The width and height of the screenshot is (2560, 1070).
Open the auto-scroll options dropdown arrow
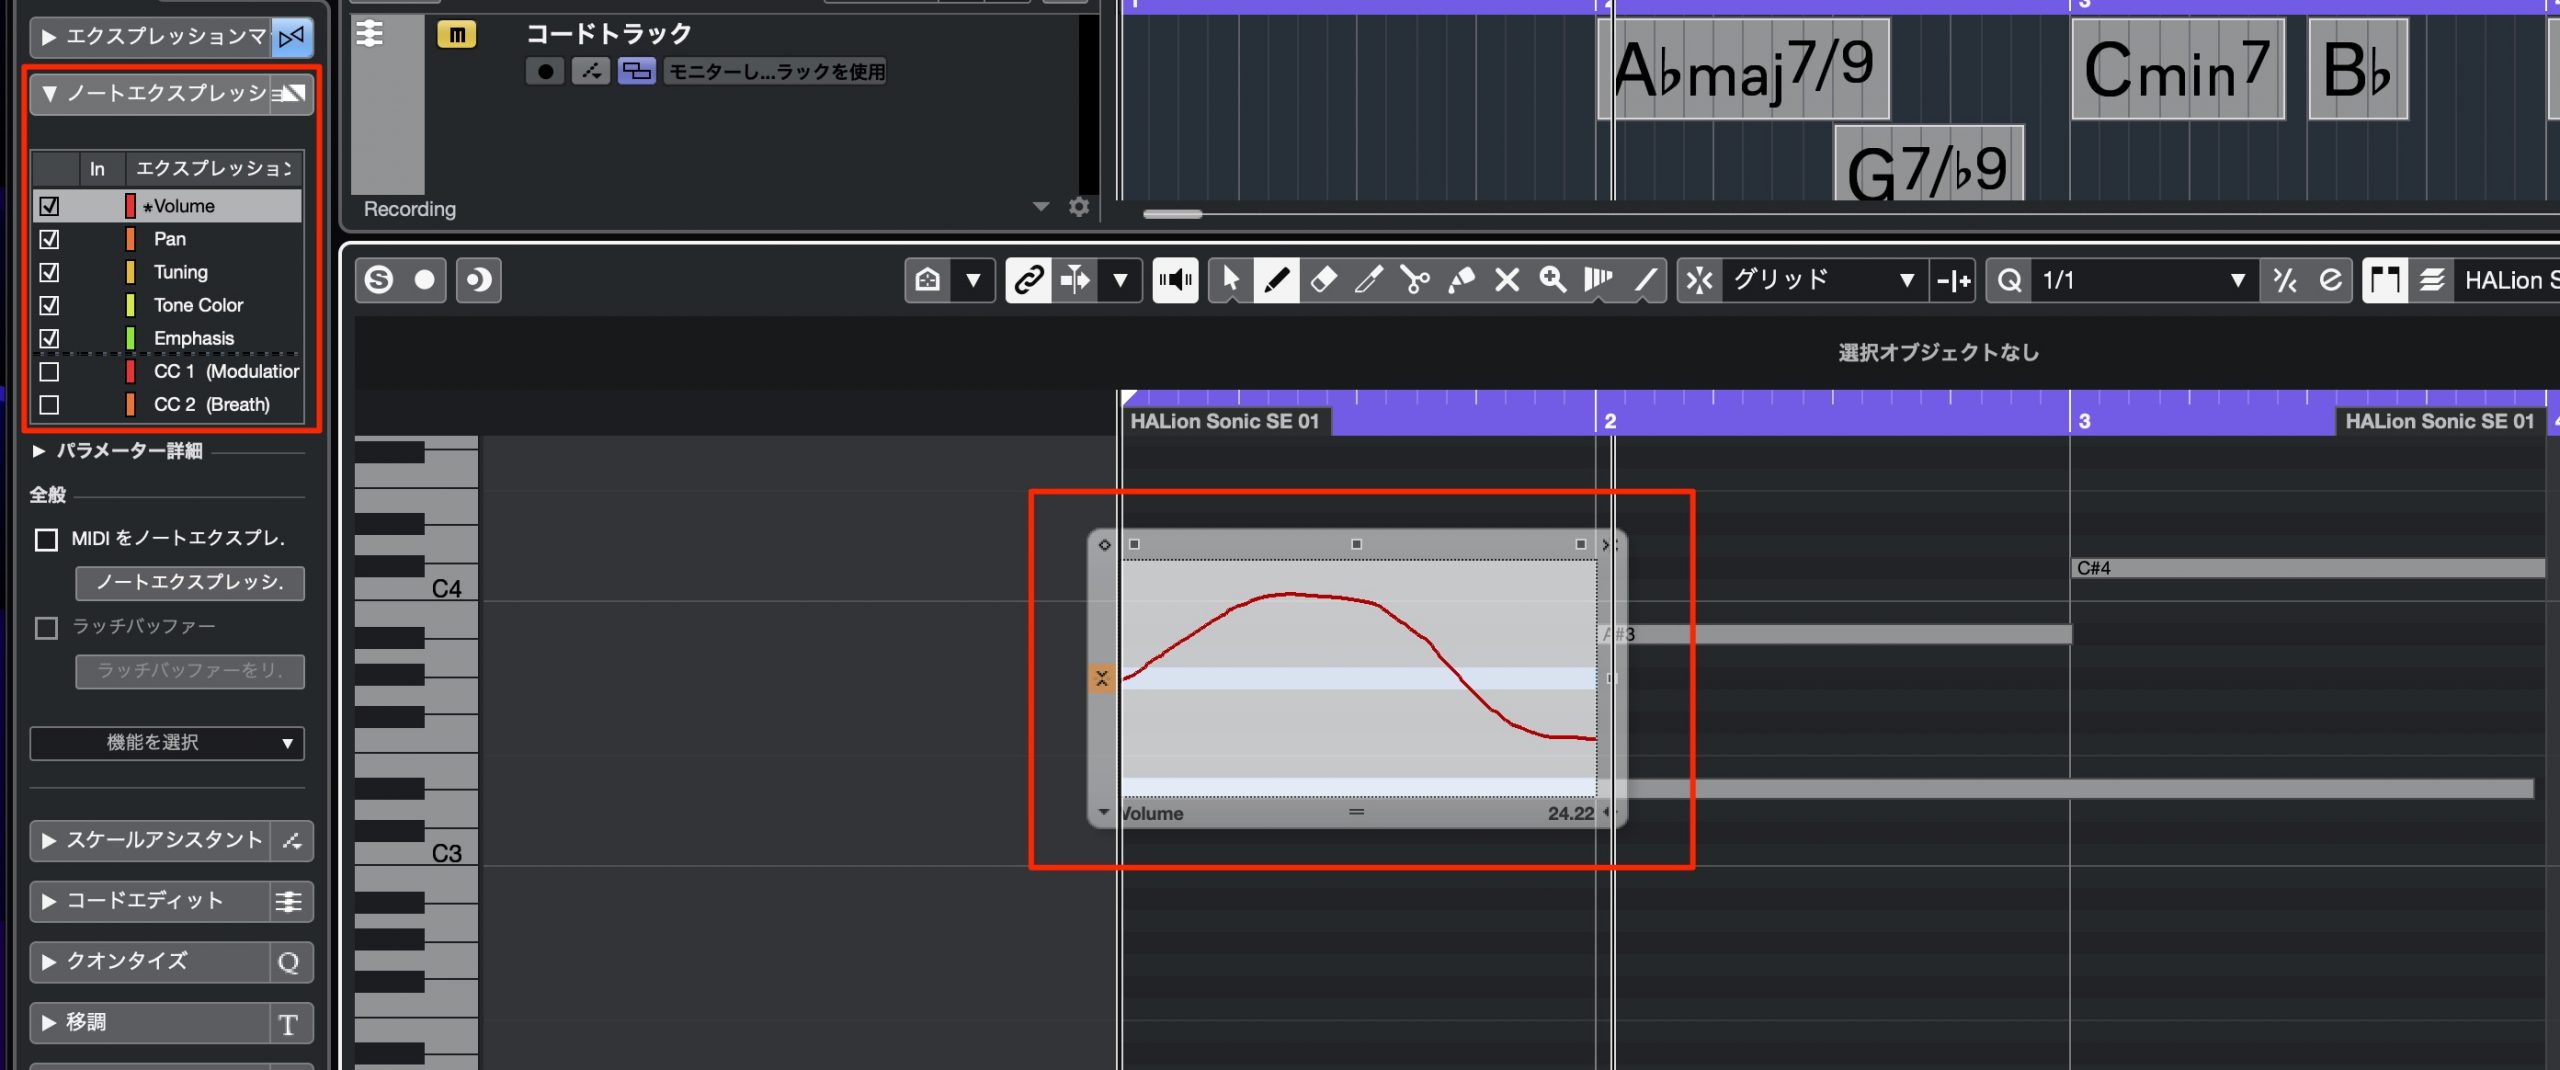[x=1121, y=280]
